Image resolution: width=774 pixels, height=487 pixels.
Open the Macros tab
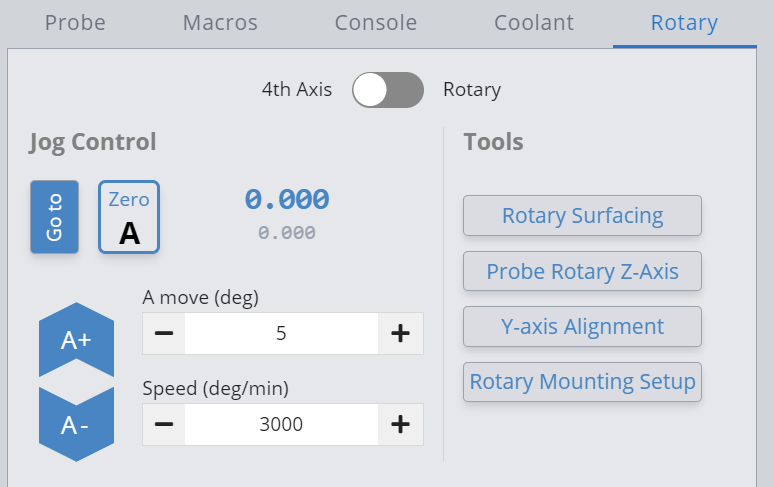(x=220, y=23)
